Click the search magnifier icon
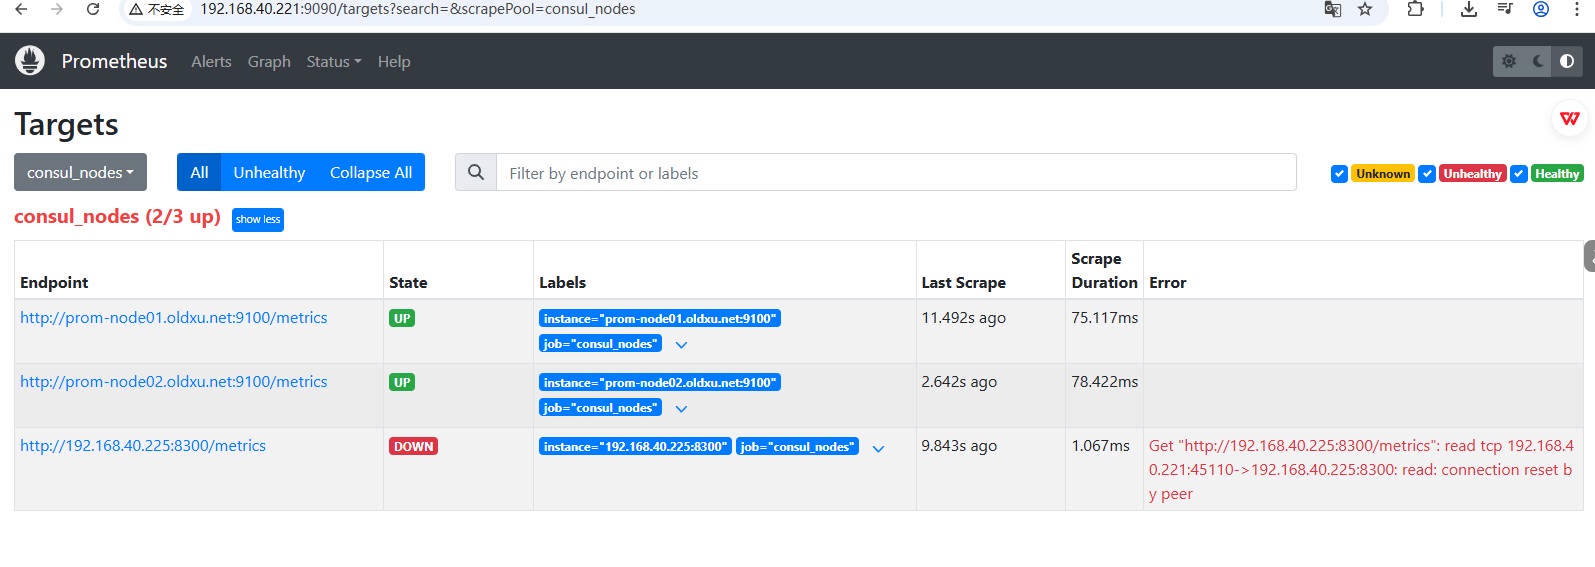This screenshot has width=1595, height=567. click(476, 173)
